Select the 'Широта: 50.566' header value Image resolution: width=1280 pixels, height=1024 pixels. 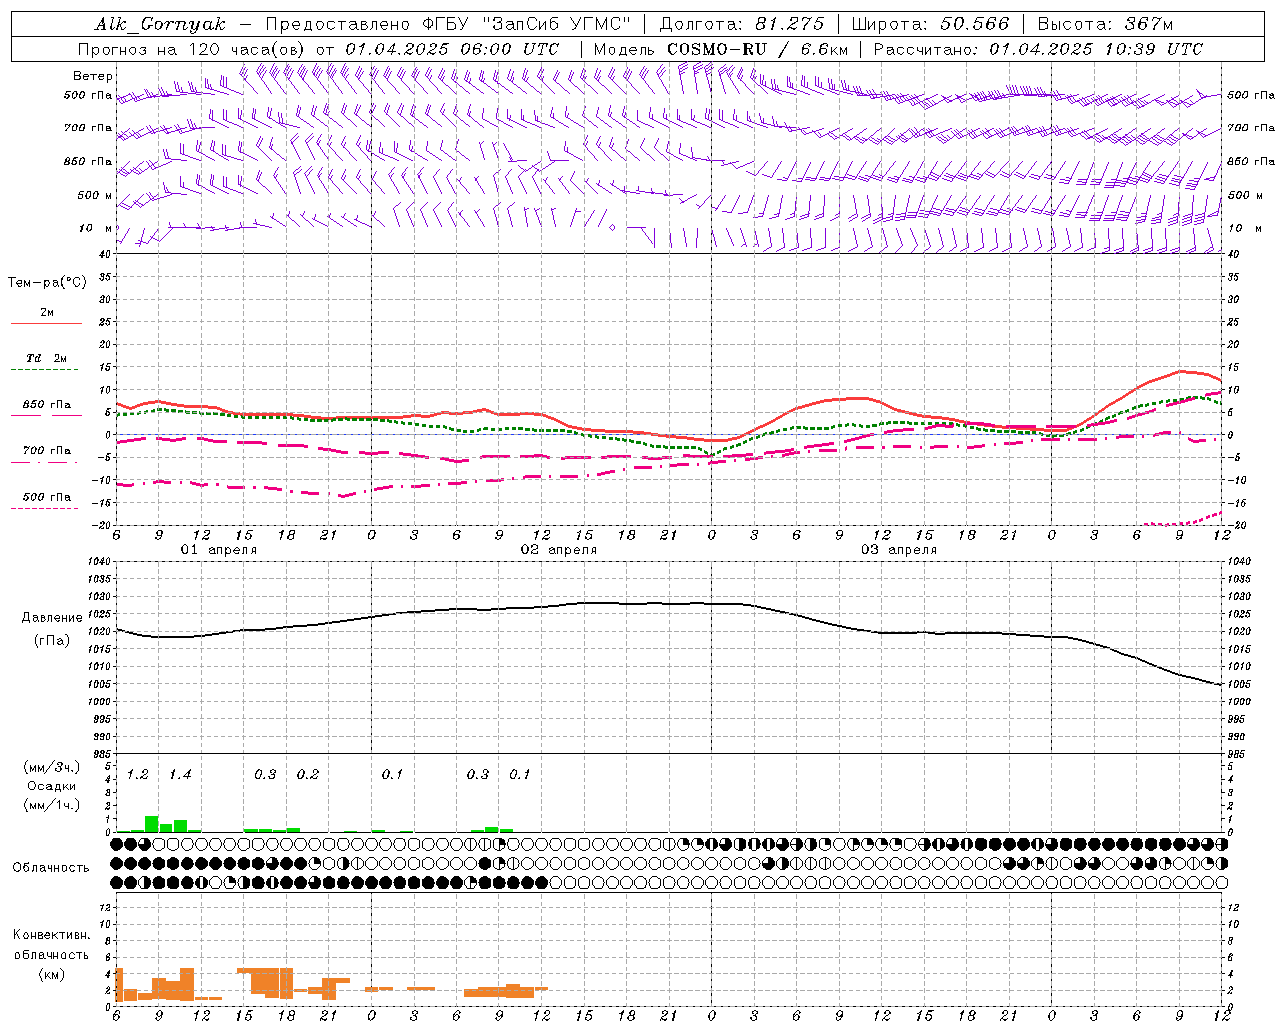[x=930, y=24]
